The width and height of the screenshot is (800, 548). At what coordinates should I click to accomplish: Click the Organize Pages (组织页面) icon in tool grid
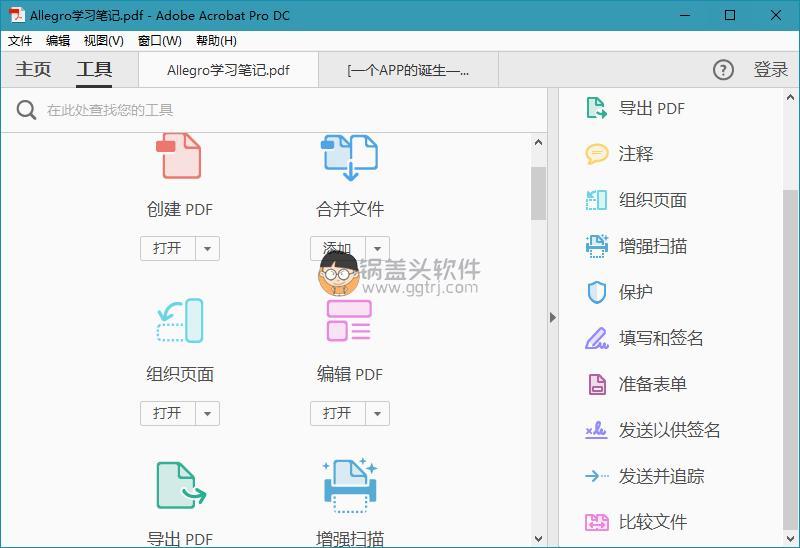(x=180, y=320)
